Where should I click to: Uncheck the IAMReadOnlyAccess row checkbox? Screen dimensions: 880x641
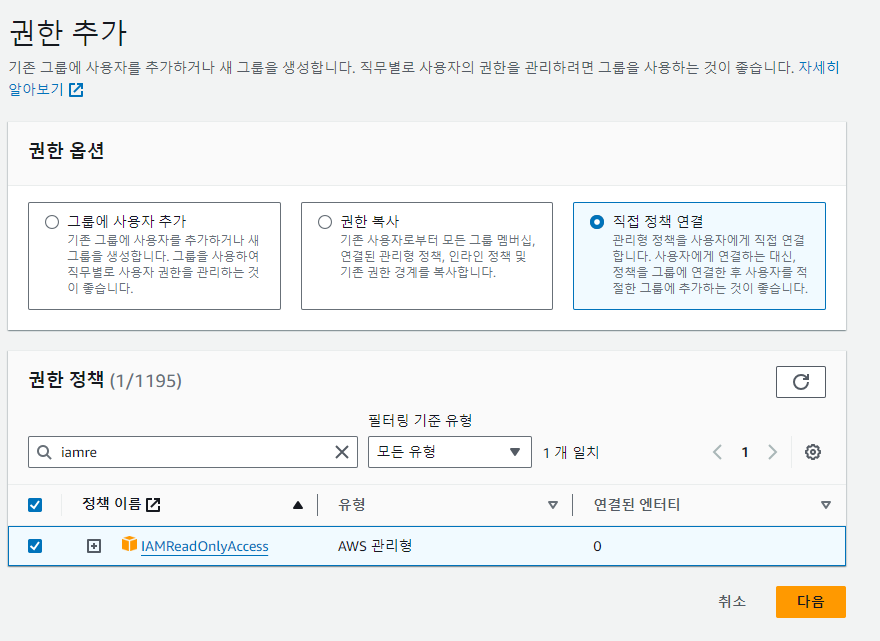pyautogui.click(x=35, y=546)
